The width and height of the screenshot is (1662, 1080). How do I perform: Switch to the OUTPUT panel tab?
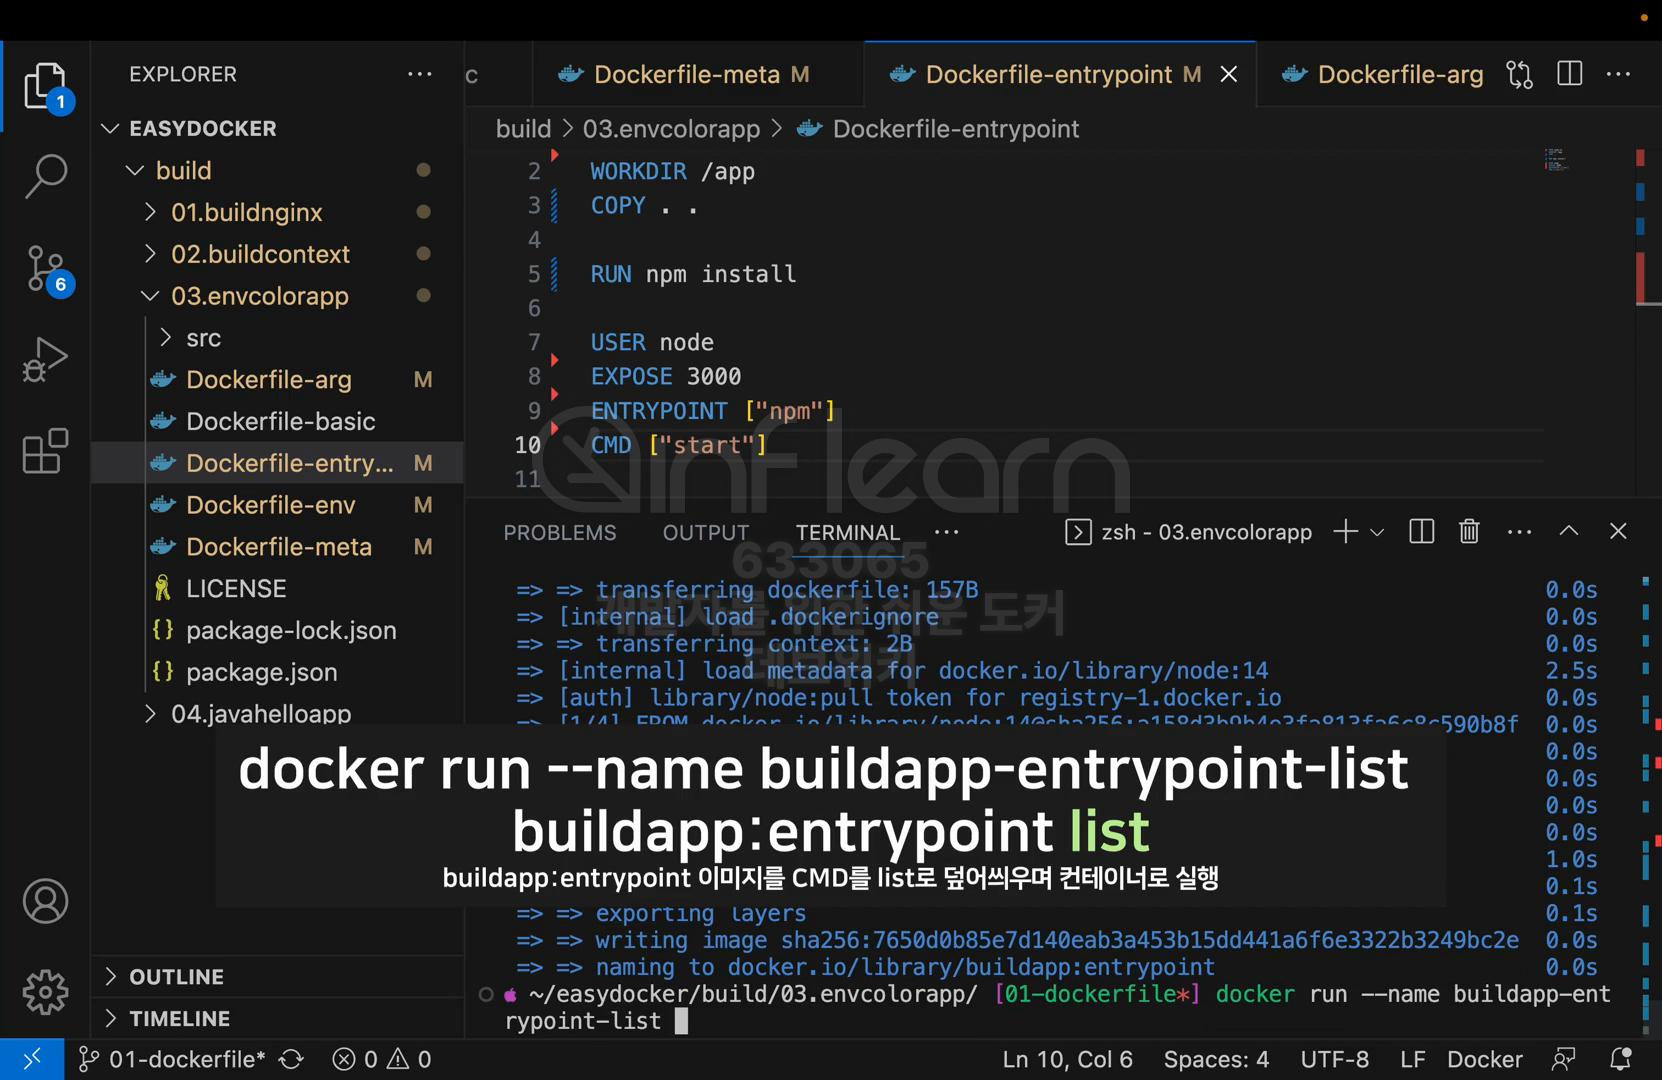click(706, 532)
